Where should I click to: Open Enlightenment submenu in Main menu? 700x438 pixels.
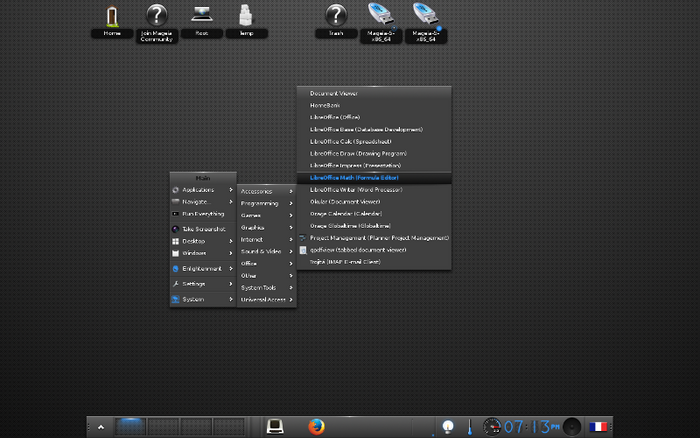203,268
